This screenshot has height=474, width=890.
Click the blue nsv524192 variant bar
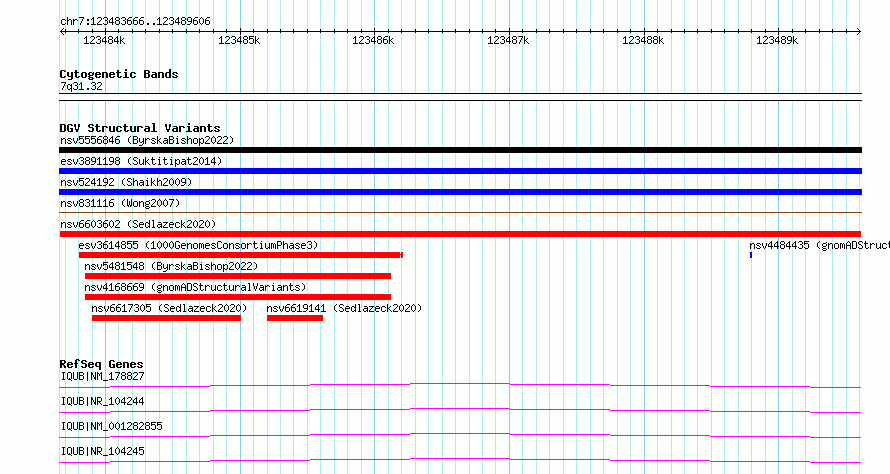coord(460,192)
